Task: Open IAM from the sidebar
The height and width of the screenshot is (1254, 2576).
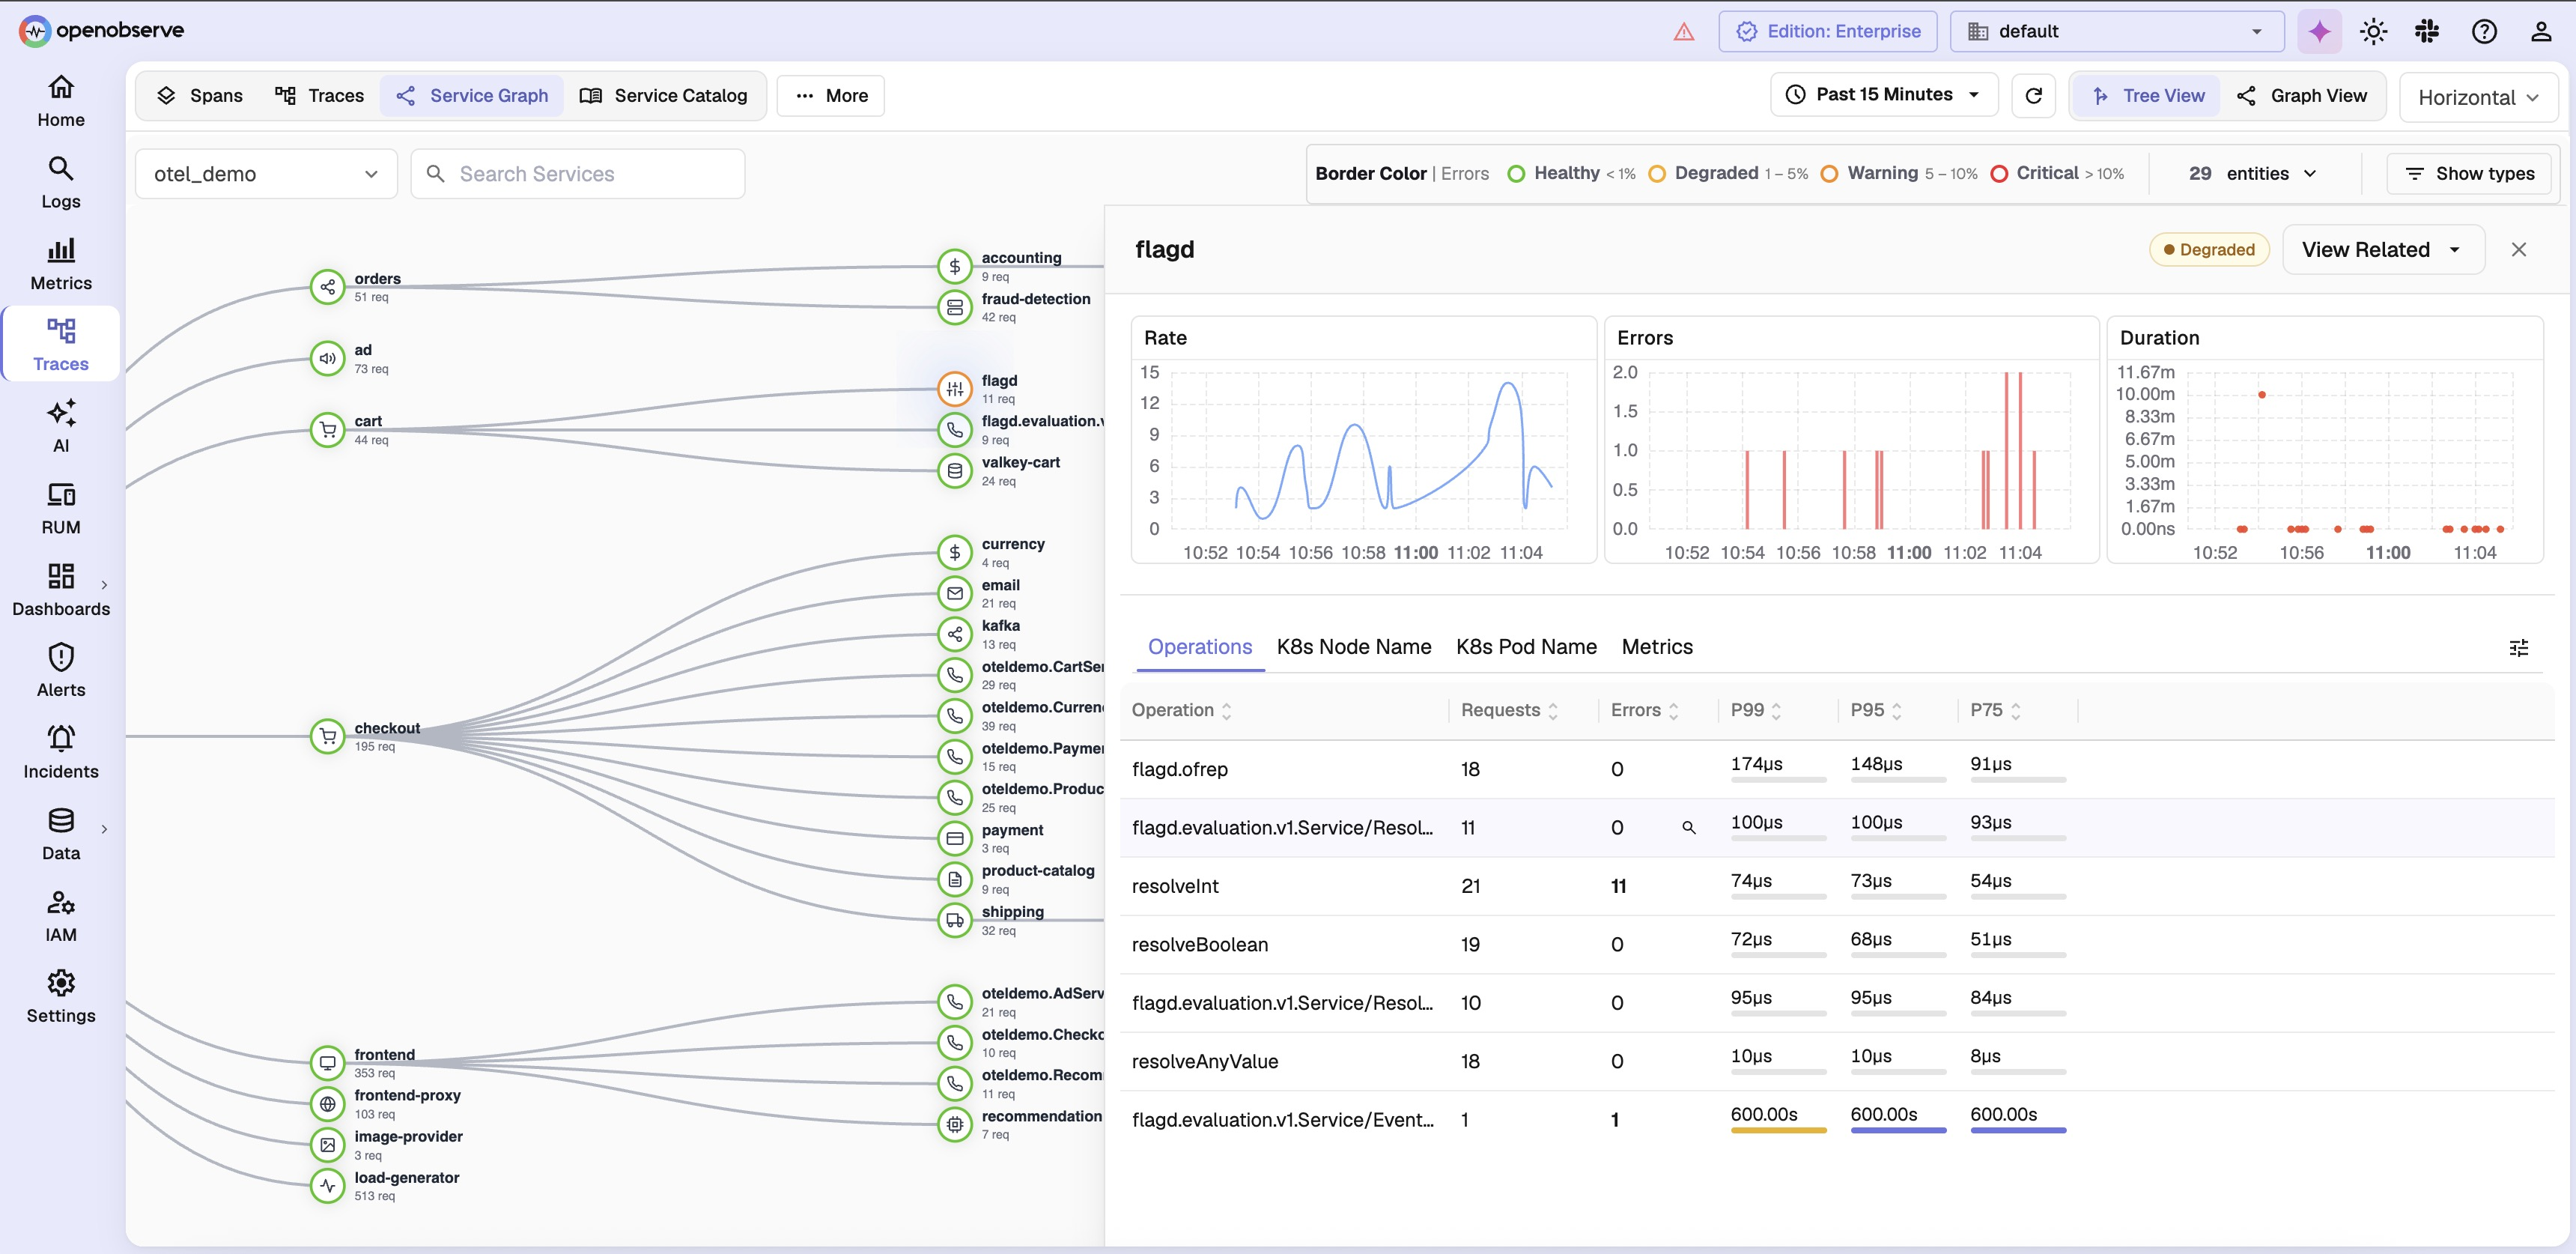Action: click(x=61, y=916)
